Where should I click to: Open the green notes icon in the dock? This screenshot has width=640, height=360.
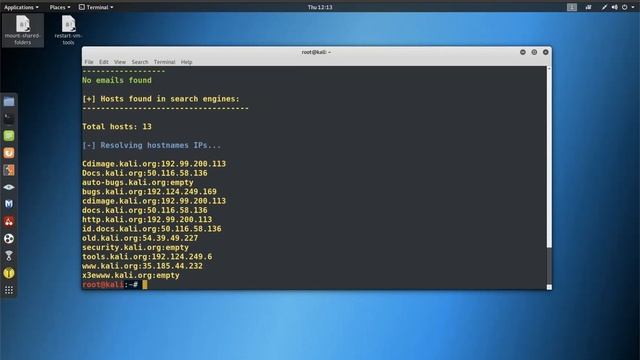point(9,136)
